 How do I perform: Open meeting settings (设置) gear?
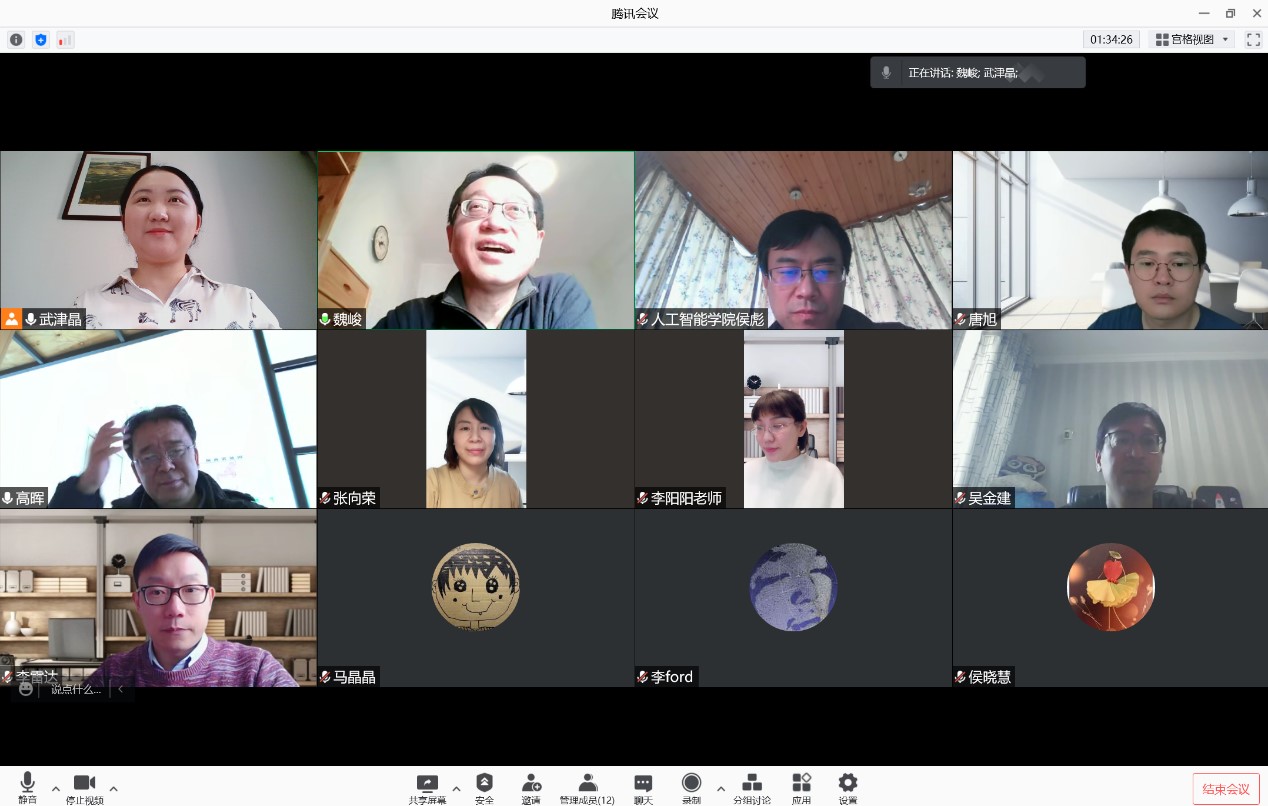(x=848, y=786)
